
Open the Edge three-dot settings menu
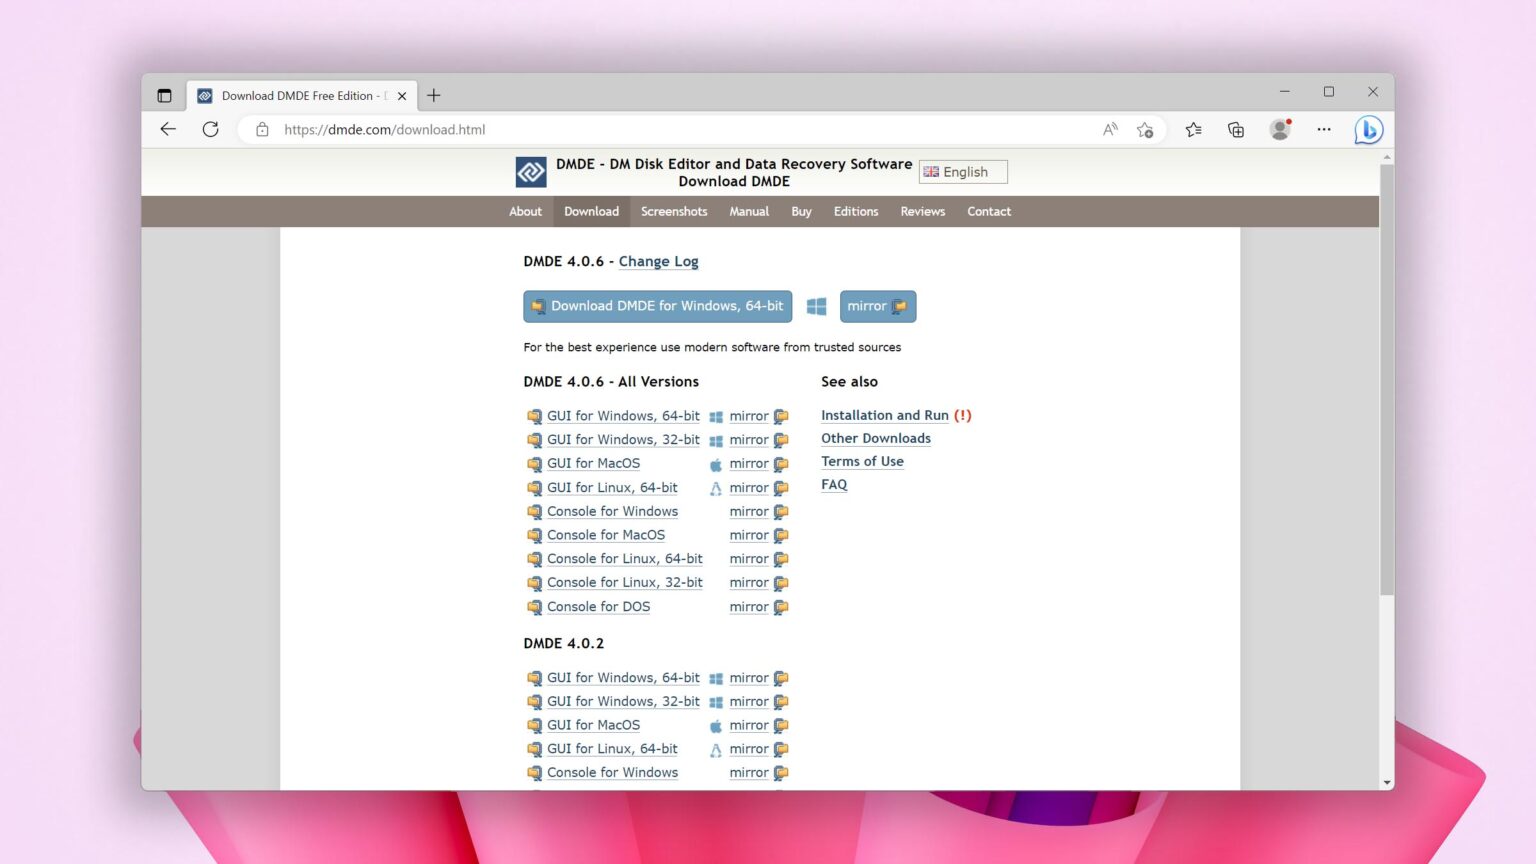[1324, 129]
